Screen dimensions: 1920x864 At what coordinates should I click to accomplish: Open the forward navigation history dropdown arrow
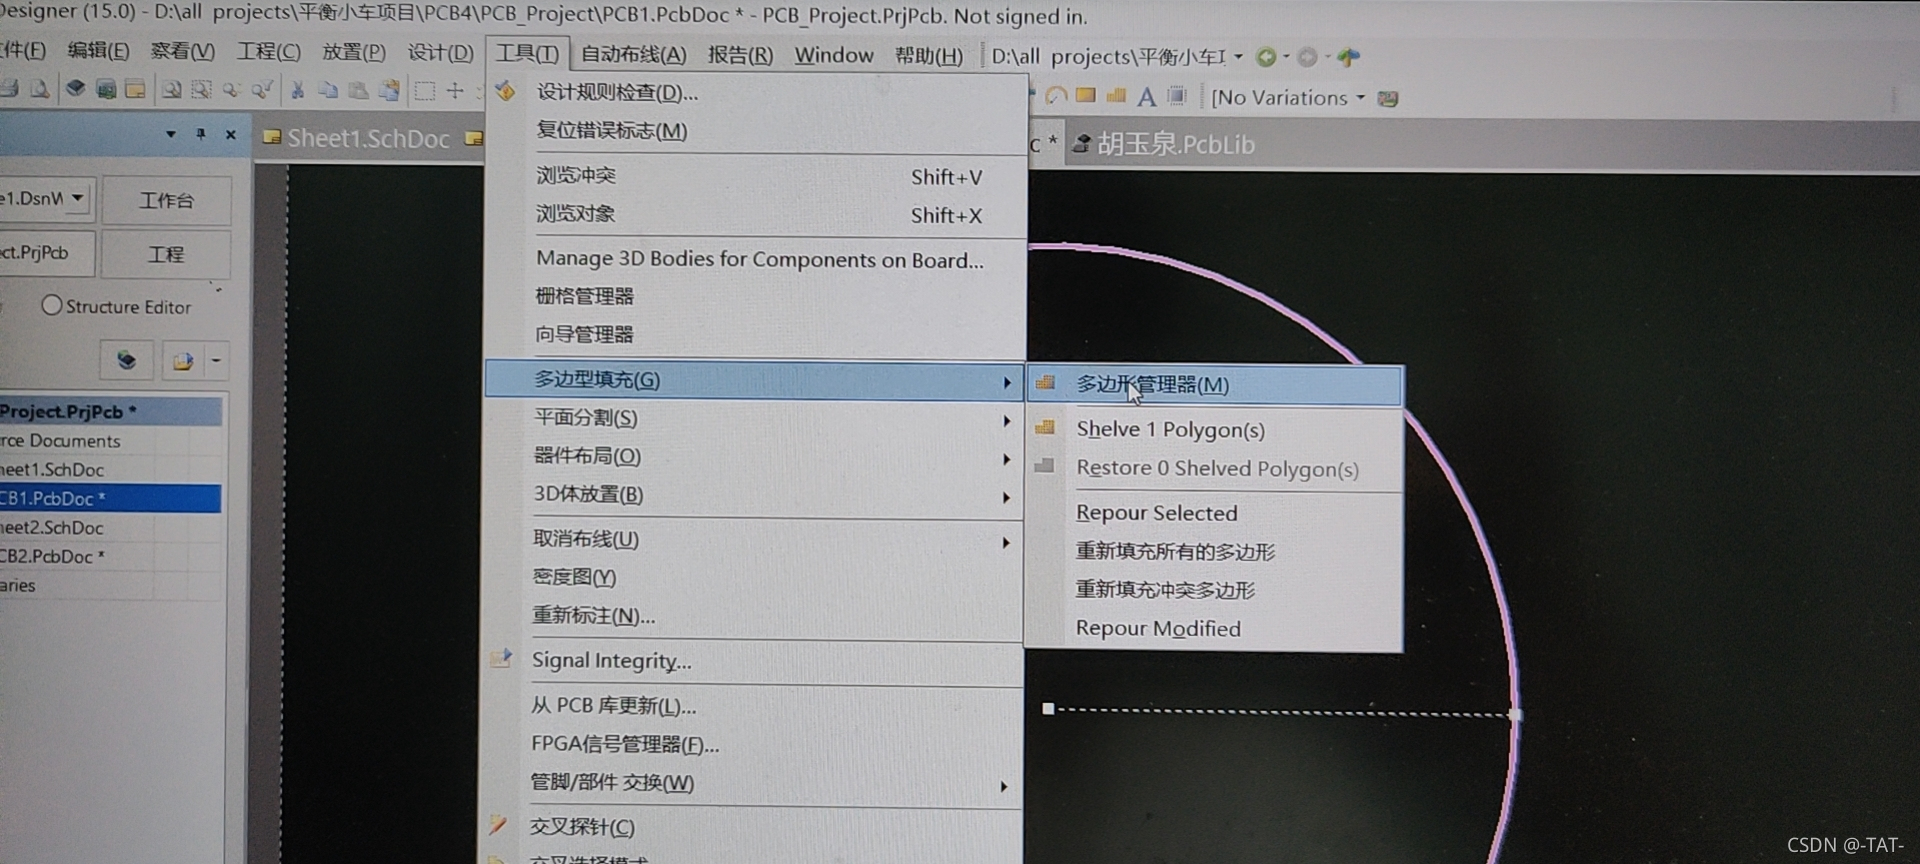pos(1328,57)
